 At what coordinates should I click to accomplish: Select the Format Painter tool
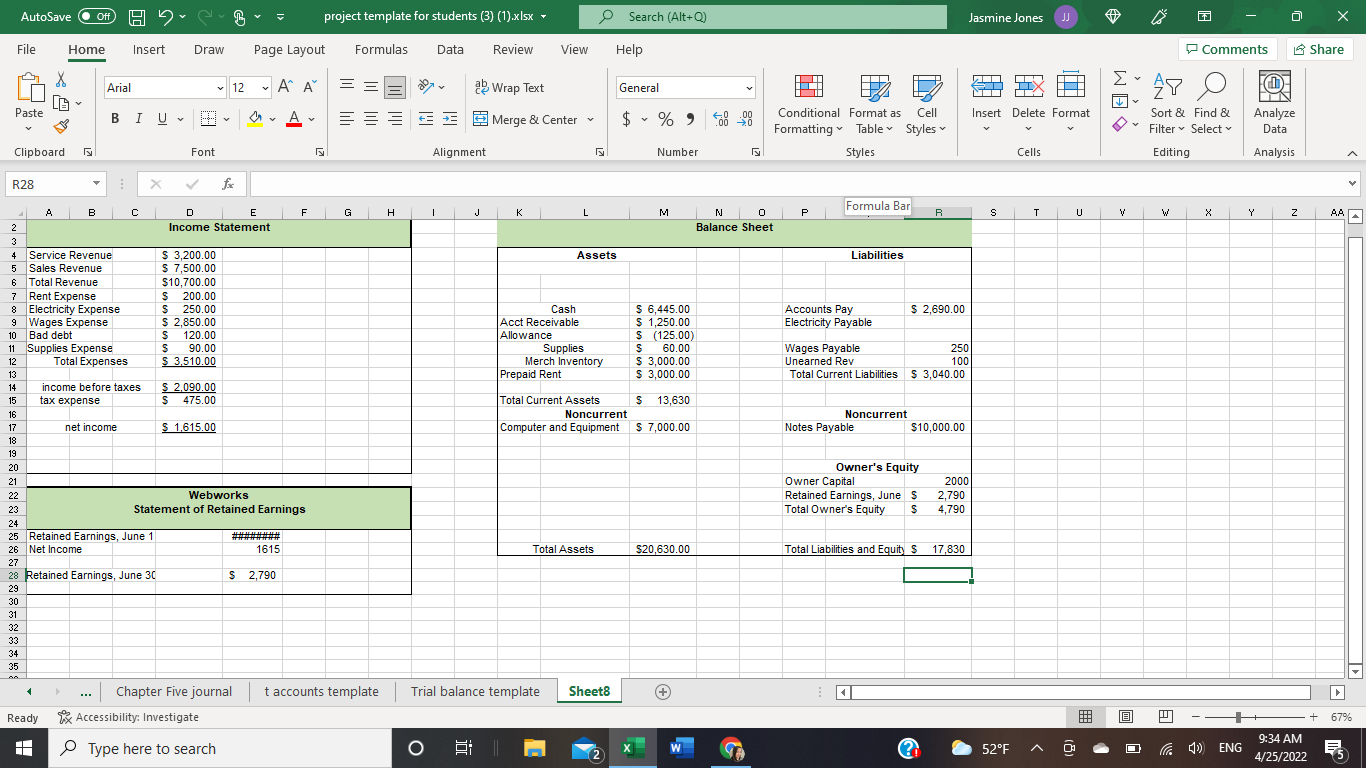(x=59, y=126)
